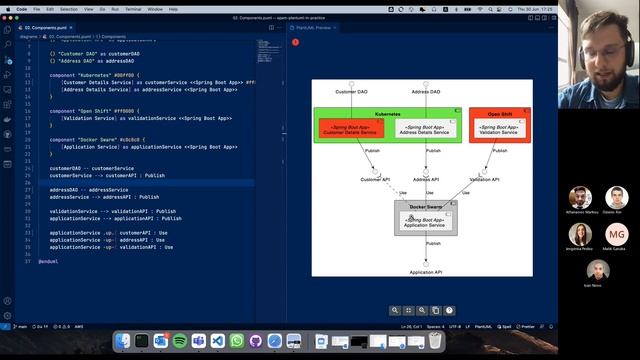
Task: Open the More Actions ellipsis of the preview pane
Action: click(x=551, y=28)
